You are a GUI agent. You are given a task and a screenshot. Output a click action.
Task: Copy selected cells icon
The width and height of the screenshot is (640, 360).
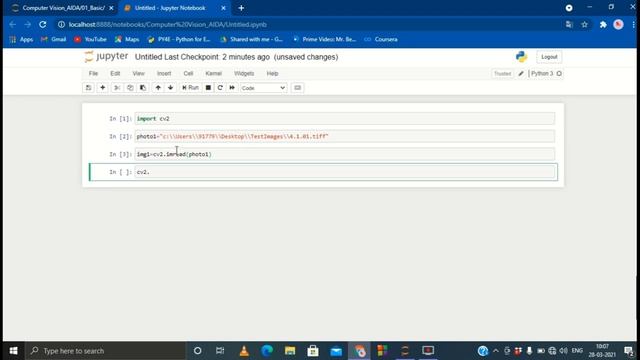130,88
